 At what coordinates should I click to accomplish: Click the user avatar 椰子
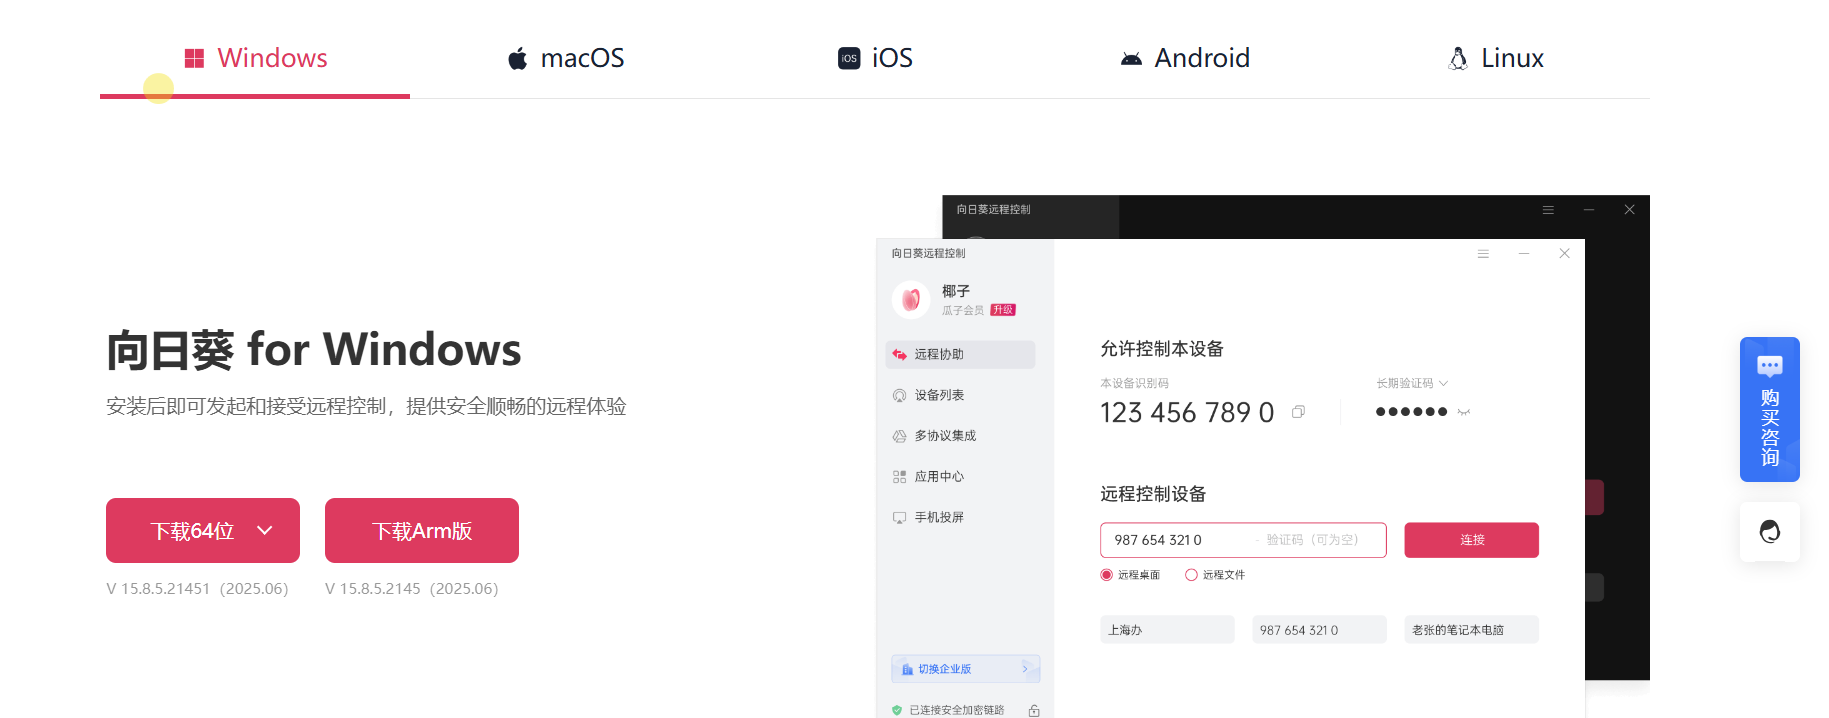(911, 299)
